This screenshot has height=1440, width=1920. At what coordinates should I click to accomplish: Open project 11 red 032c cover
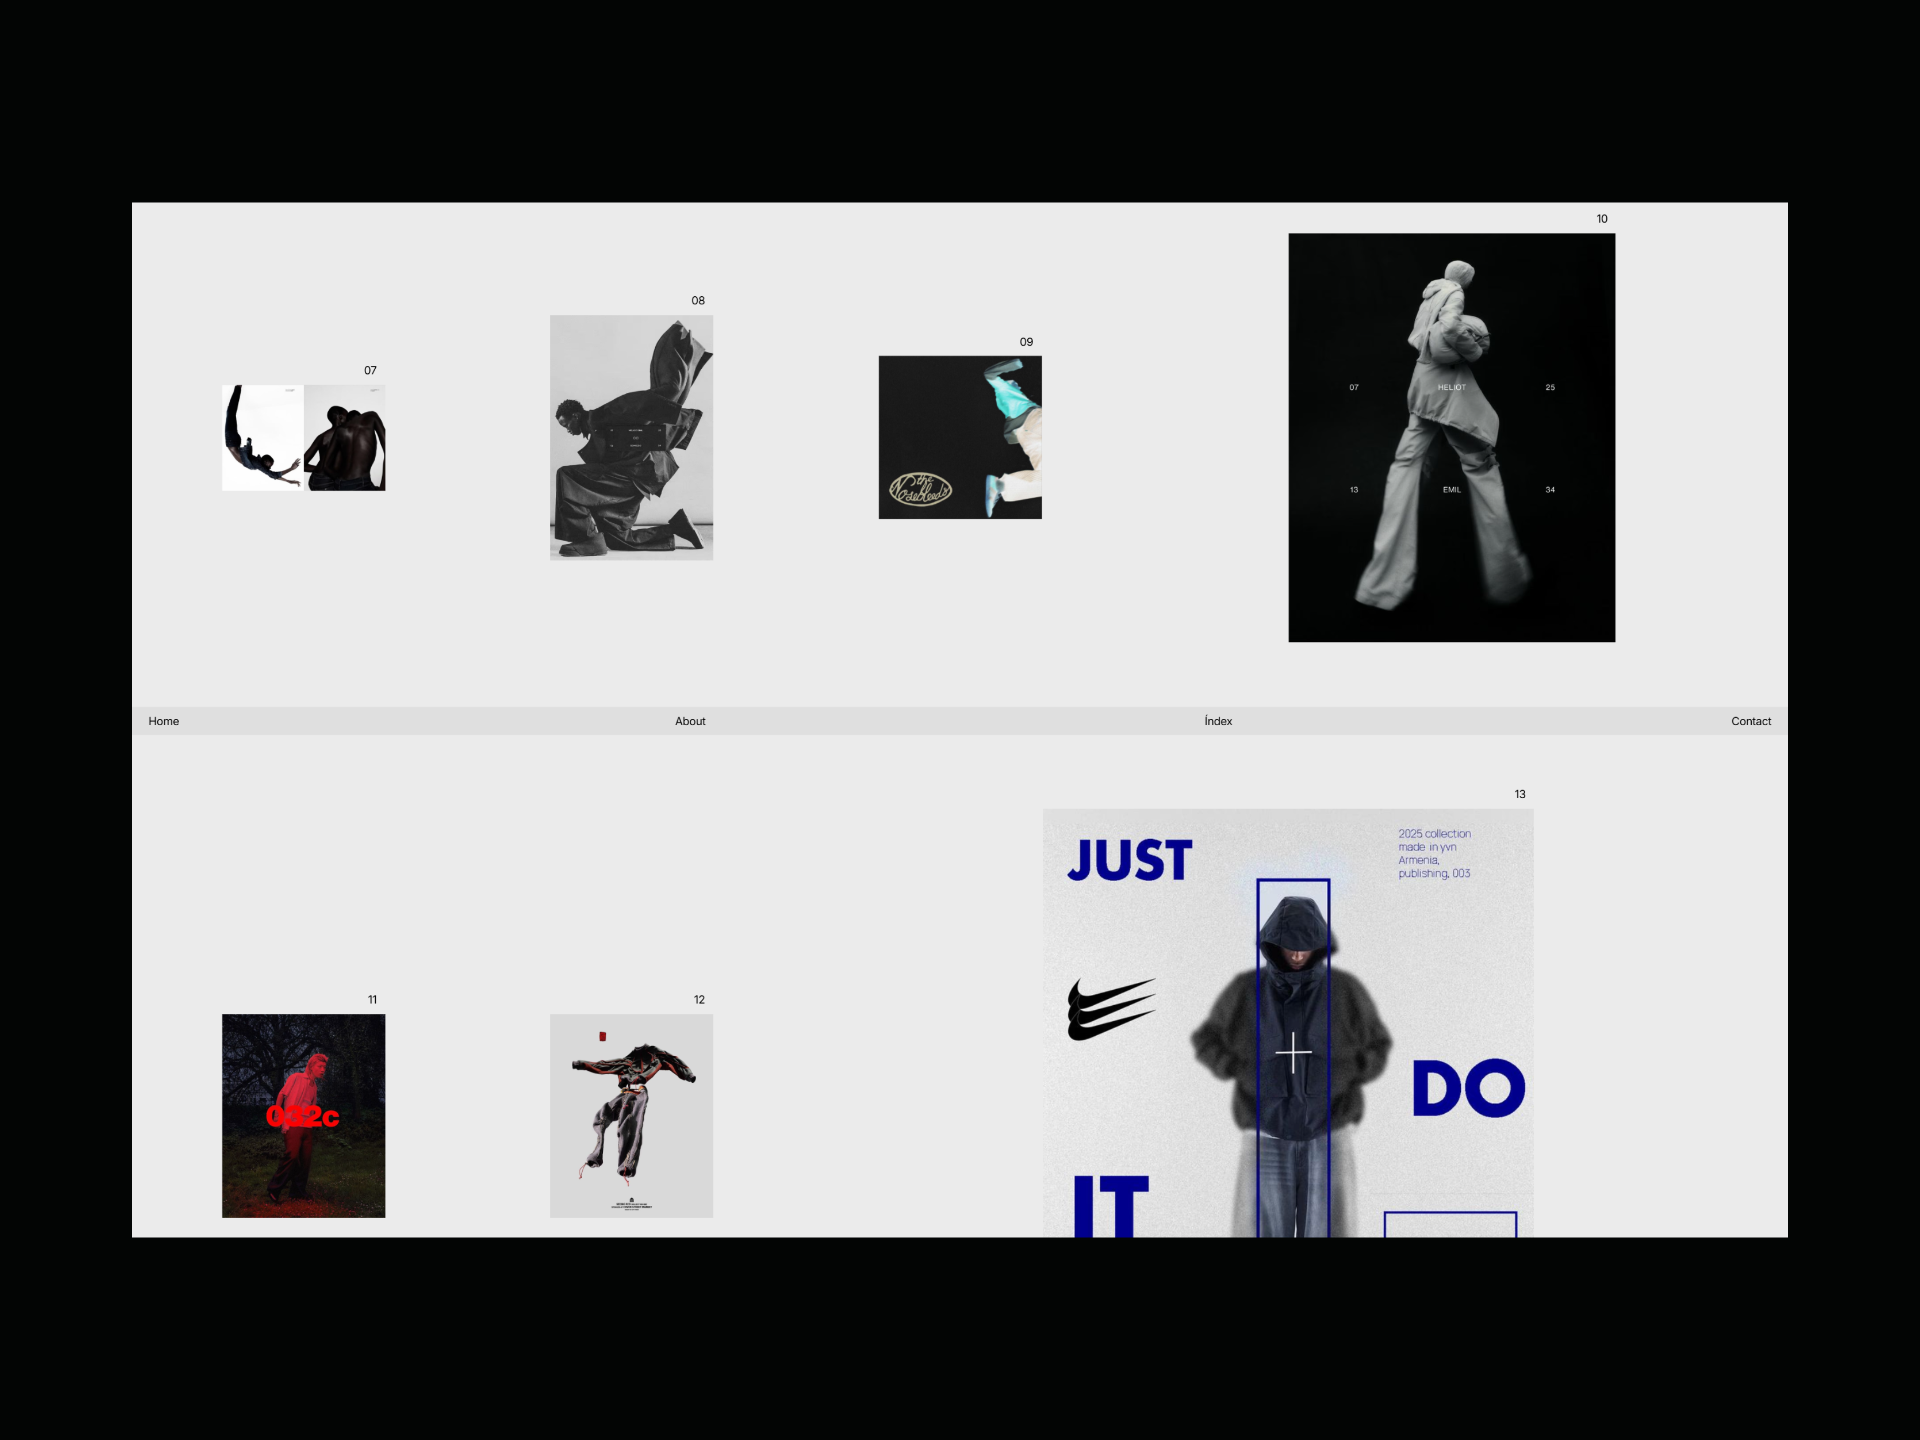click(x=303, y=1116)
